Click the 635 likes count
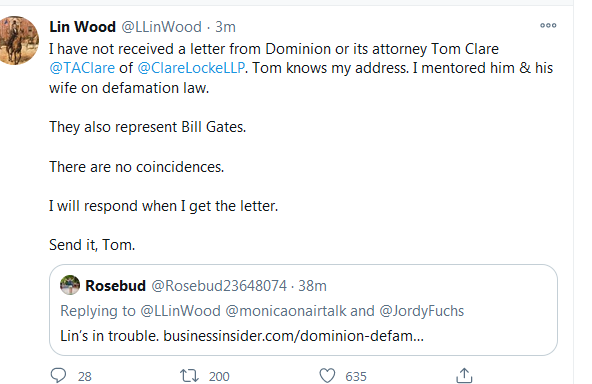Image resolution: width=592 pixels, height=384 pixels. 356,376
